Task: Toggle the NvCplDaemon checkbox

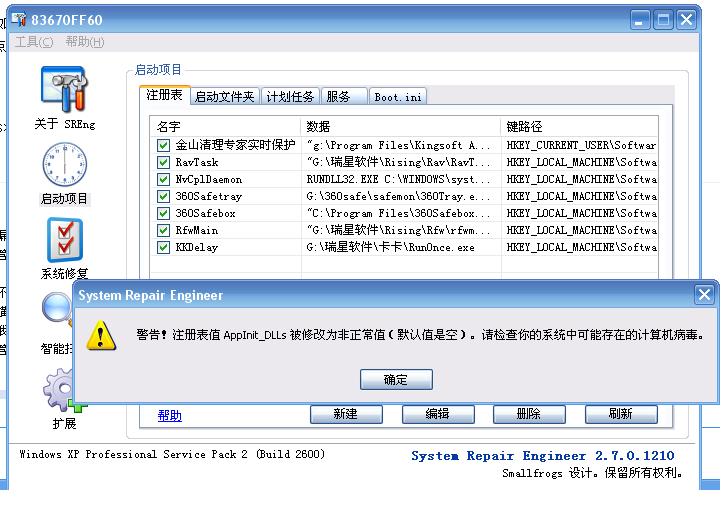Action: (163, 179)
